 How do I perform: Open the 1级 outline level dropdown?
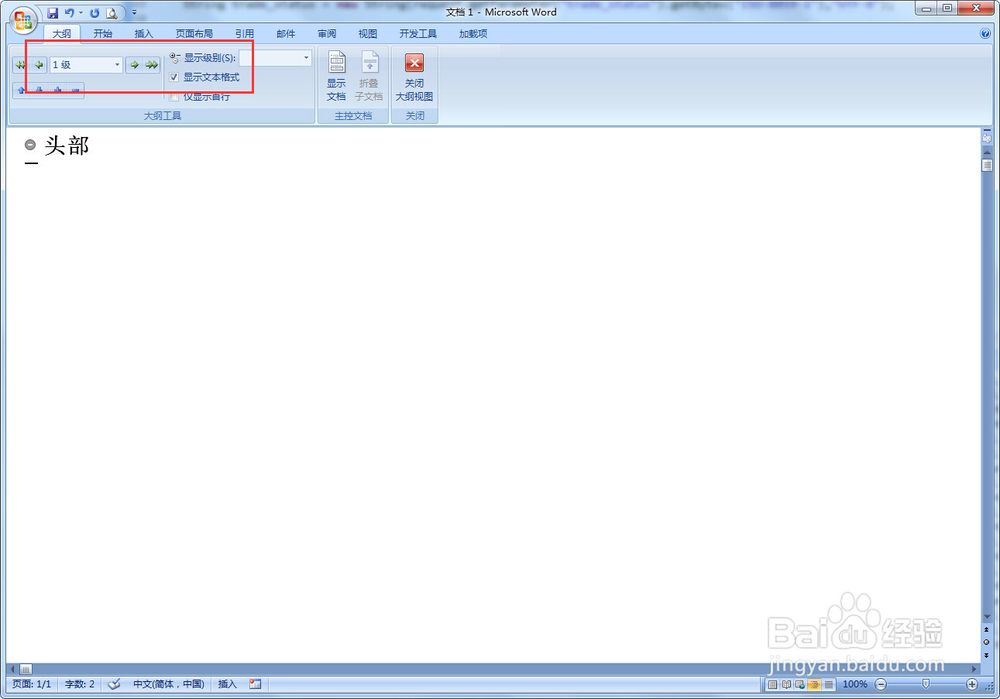(116, 63)
